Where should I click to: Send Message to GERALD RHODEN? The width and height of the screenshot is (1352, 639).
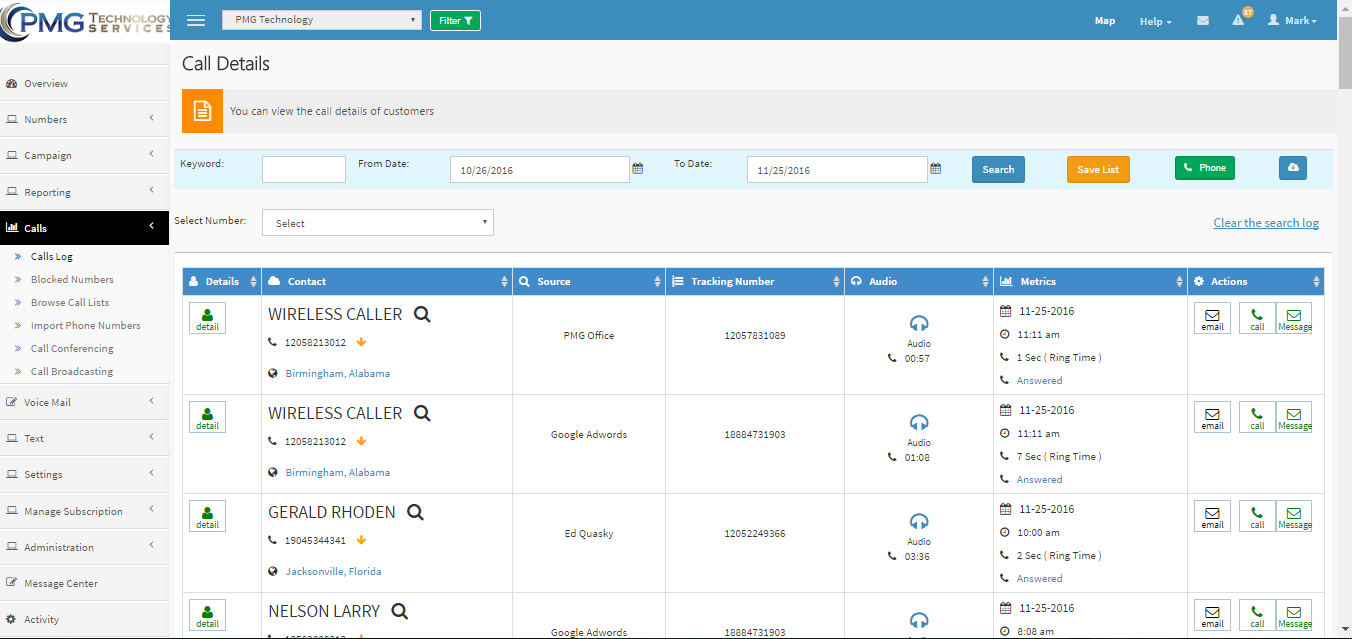click(1294, 516)
